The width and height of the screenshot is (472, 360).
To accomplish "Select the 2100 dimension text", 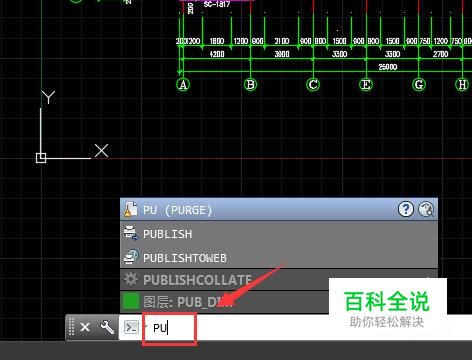I will coord(282,41).
